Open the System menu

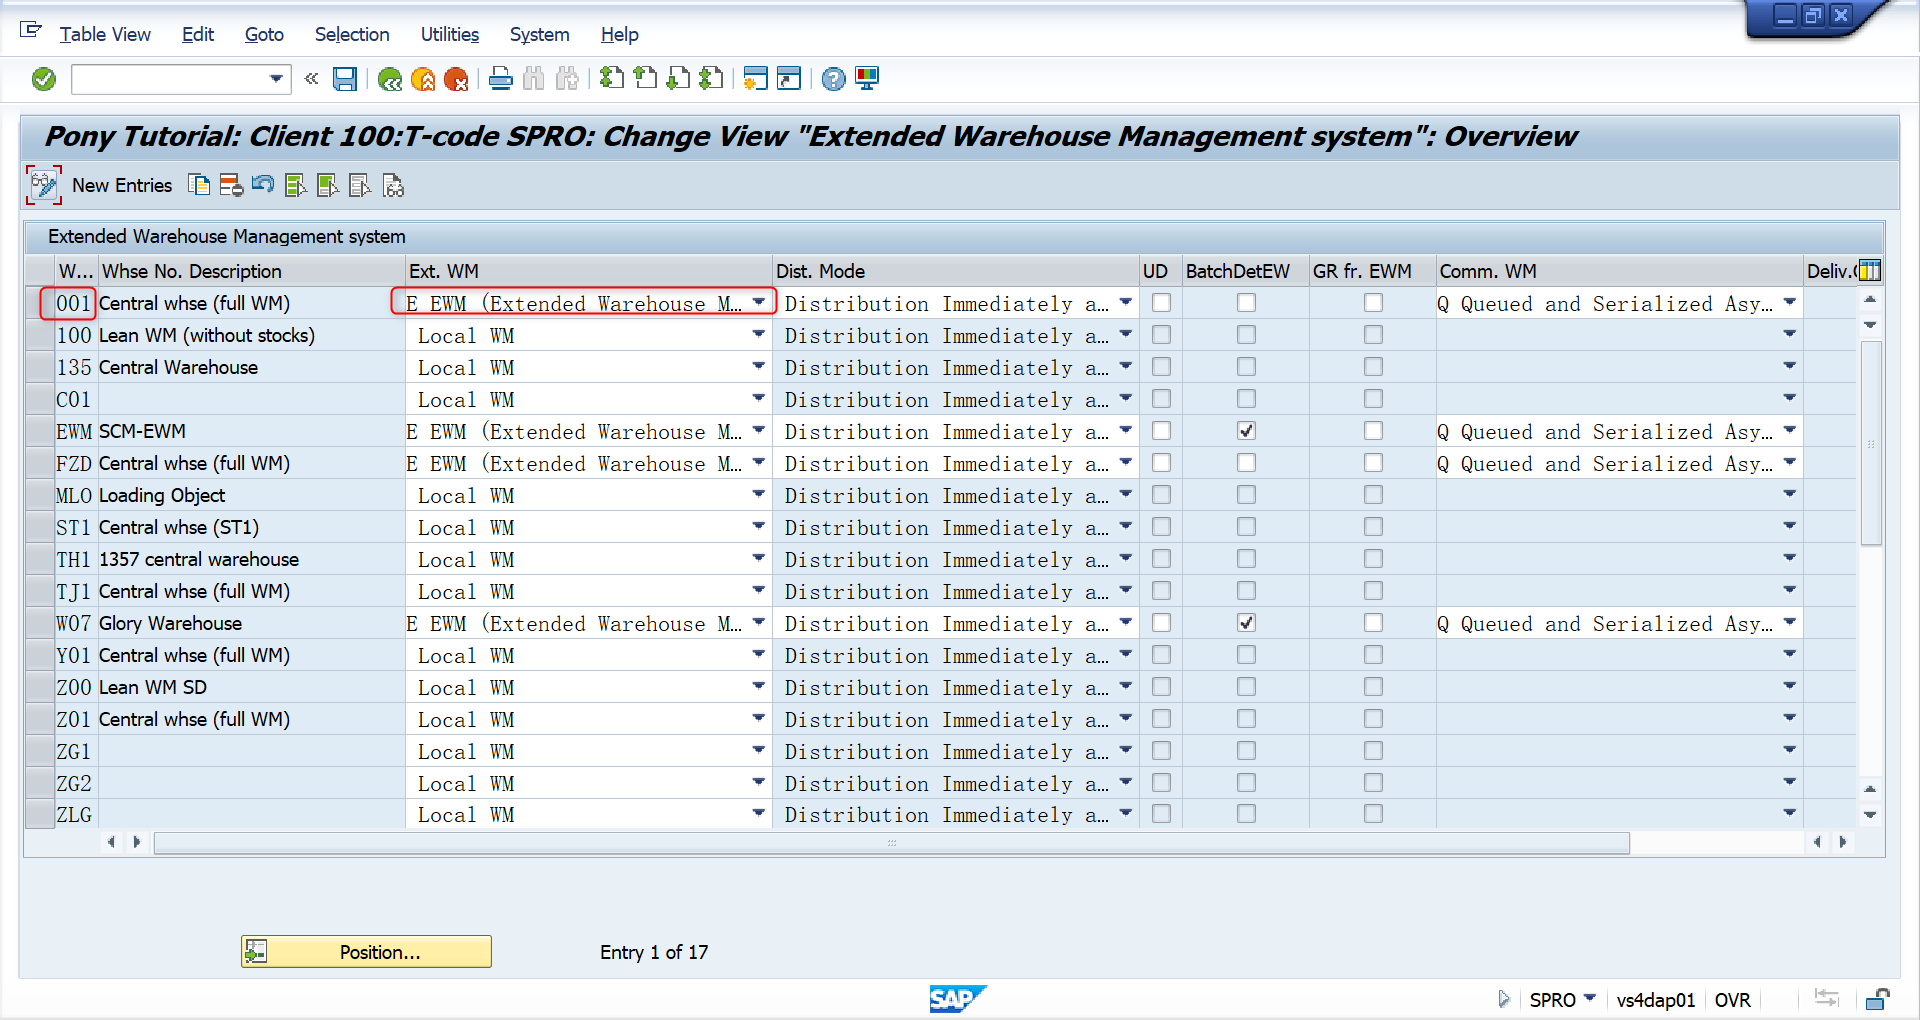pyautogui.click(x=539, y=34)
